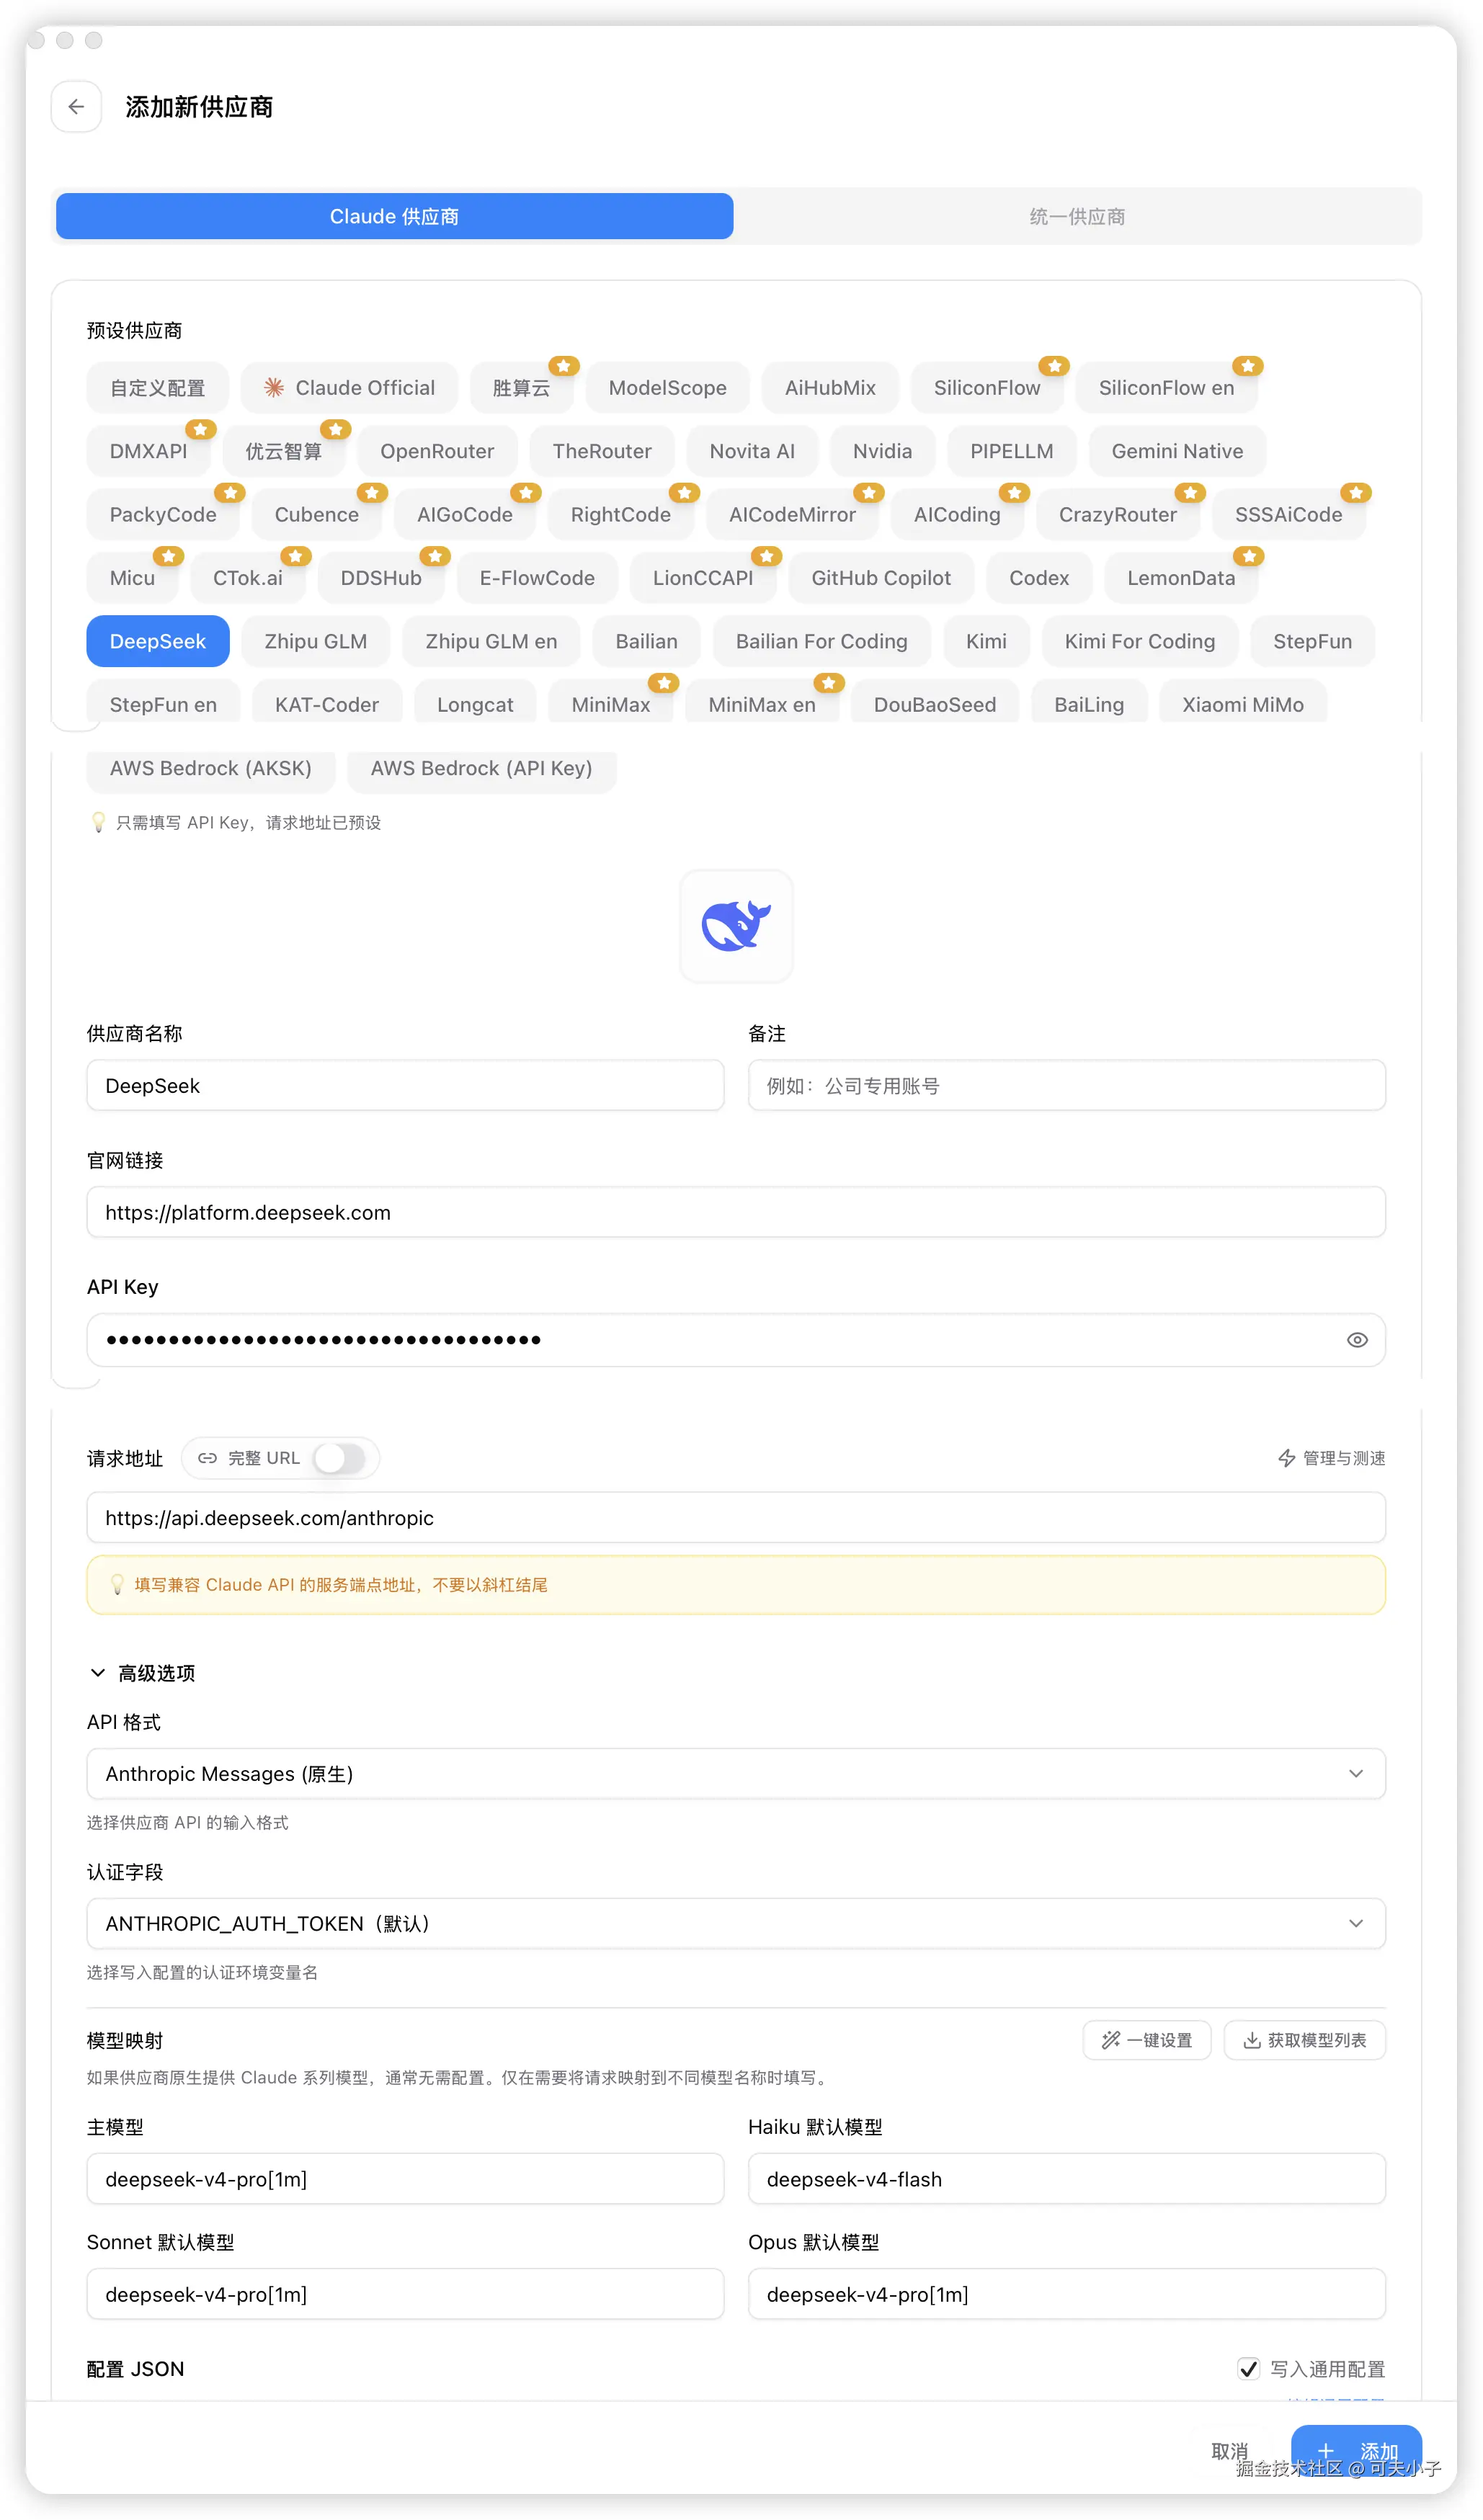1483x2520 pixels.
Task: Select the GitHub Copilot preset
Action: (880, 578)
